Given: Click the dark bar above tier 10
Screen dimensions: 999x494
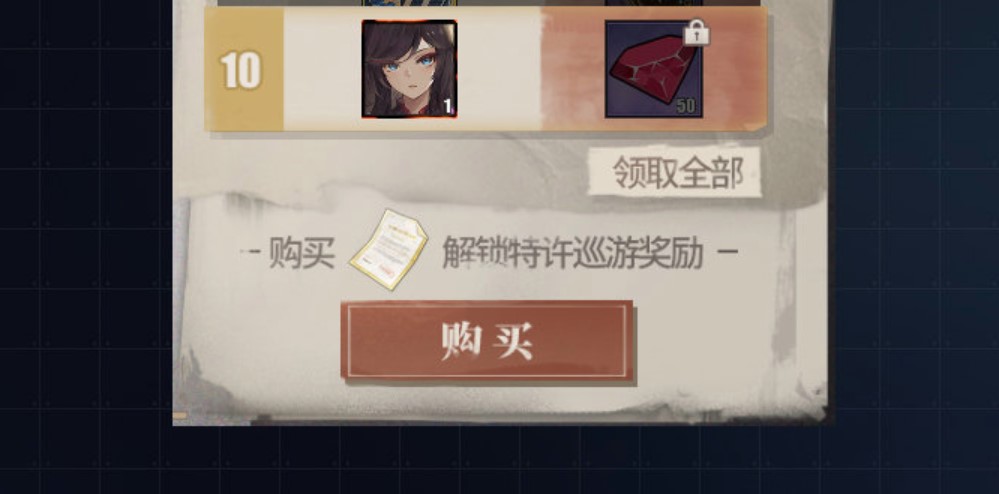Looking at the screenshot, I should click(x=489, y=3).
